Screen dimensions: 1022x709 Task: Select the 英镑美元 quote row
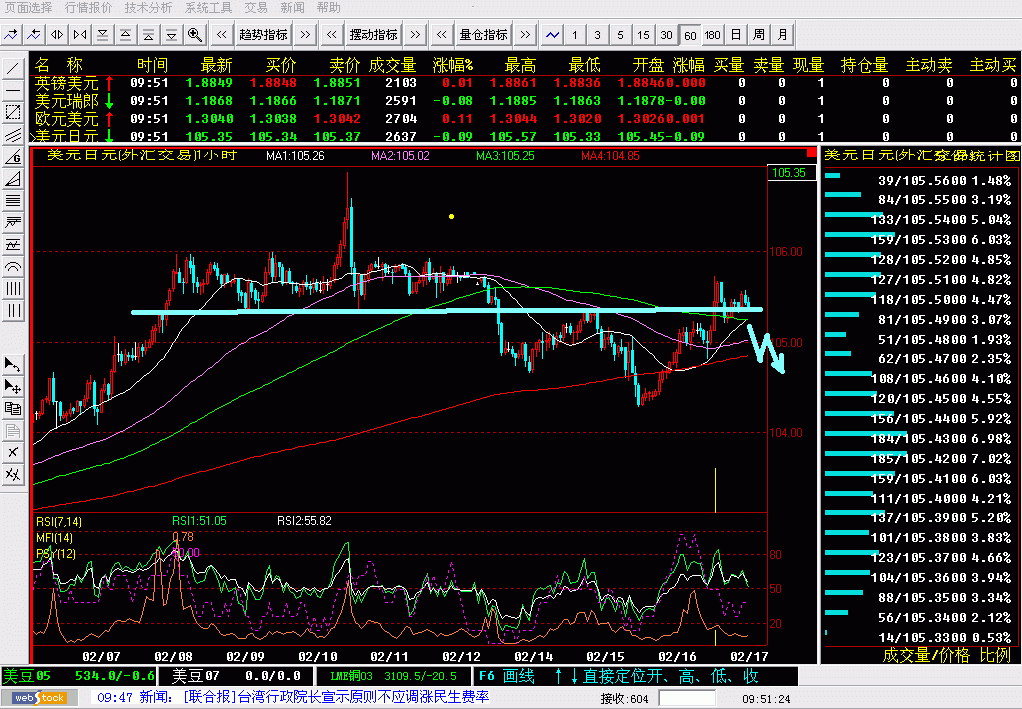click(525, 83)
